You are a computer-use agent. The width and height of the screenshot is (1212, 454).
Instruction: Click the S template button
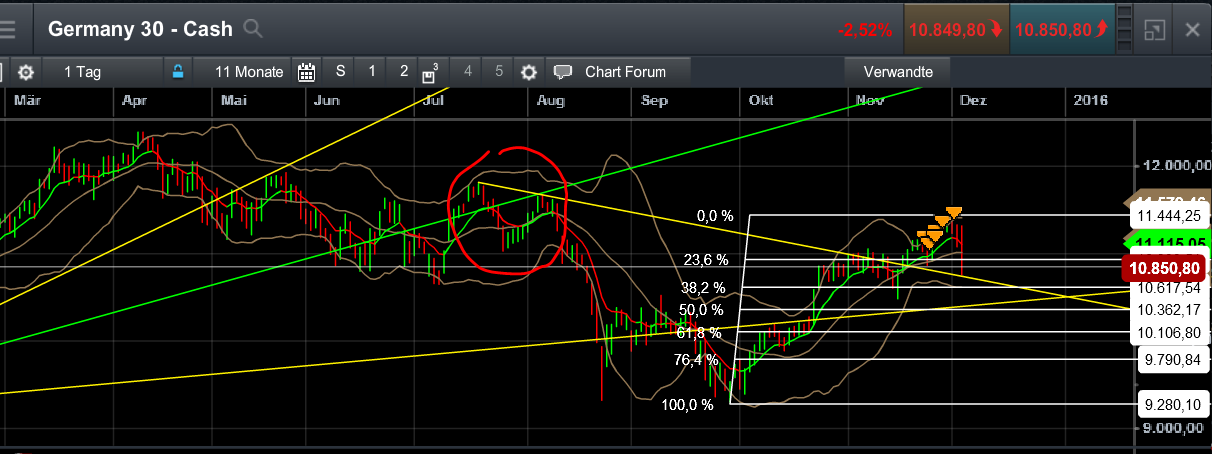coord(340,71)
